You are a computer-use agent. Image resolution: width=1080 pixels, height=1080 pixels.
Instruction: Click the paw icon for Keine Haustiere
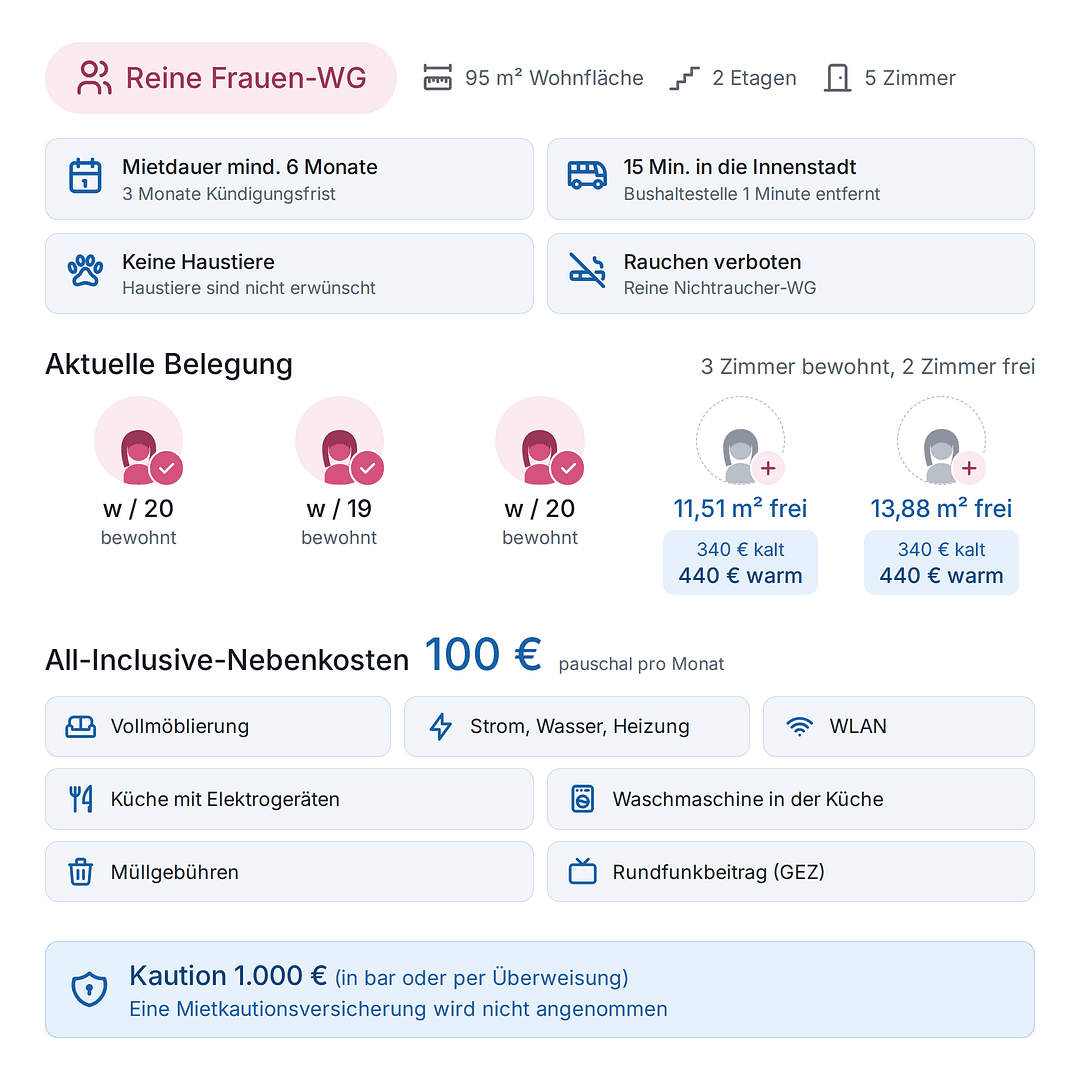(85, 270)
